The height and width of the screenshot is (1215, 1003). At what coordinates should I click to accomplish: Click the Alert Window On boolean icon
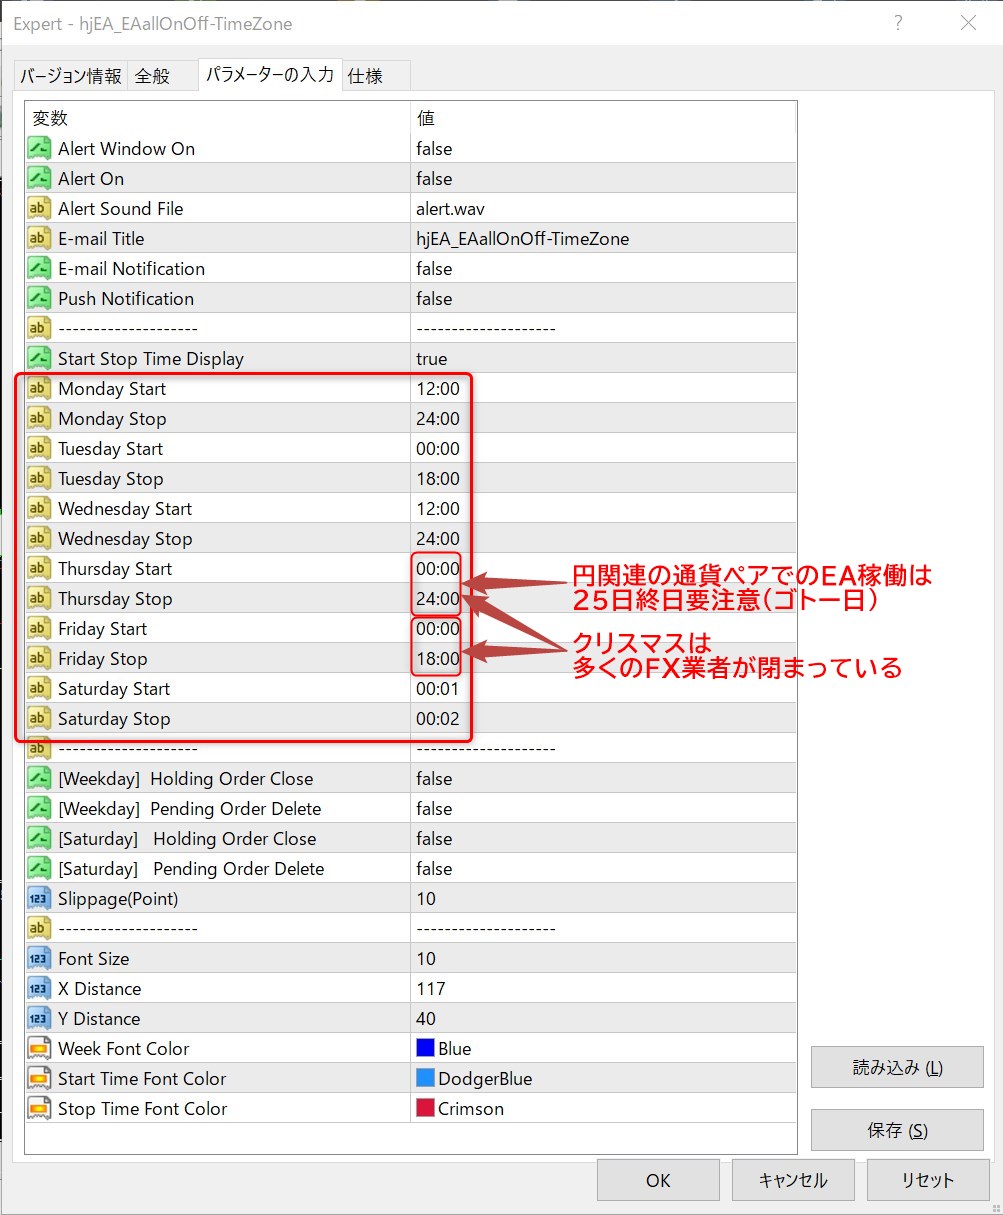tap(39, 149)
